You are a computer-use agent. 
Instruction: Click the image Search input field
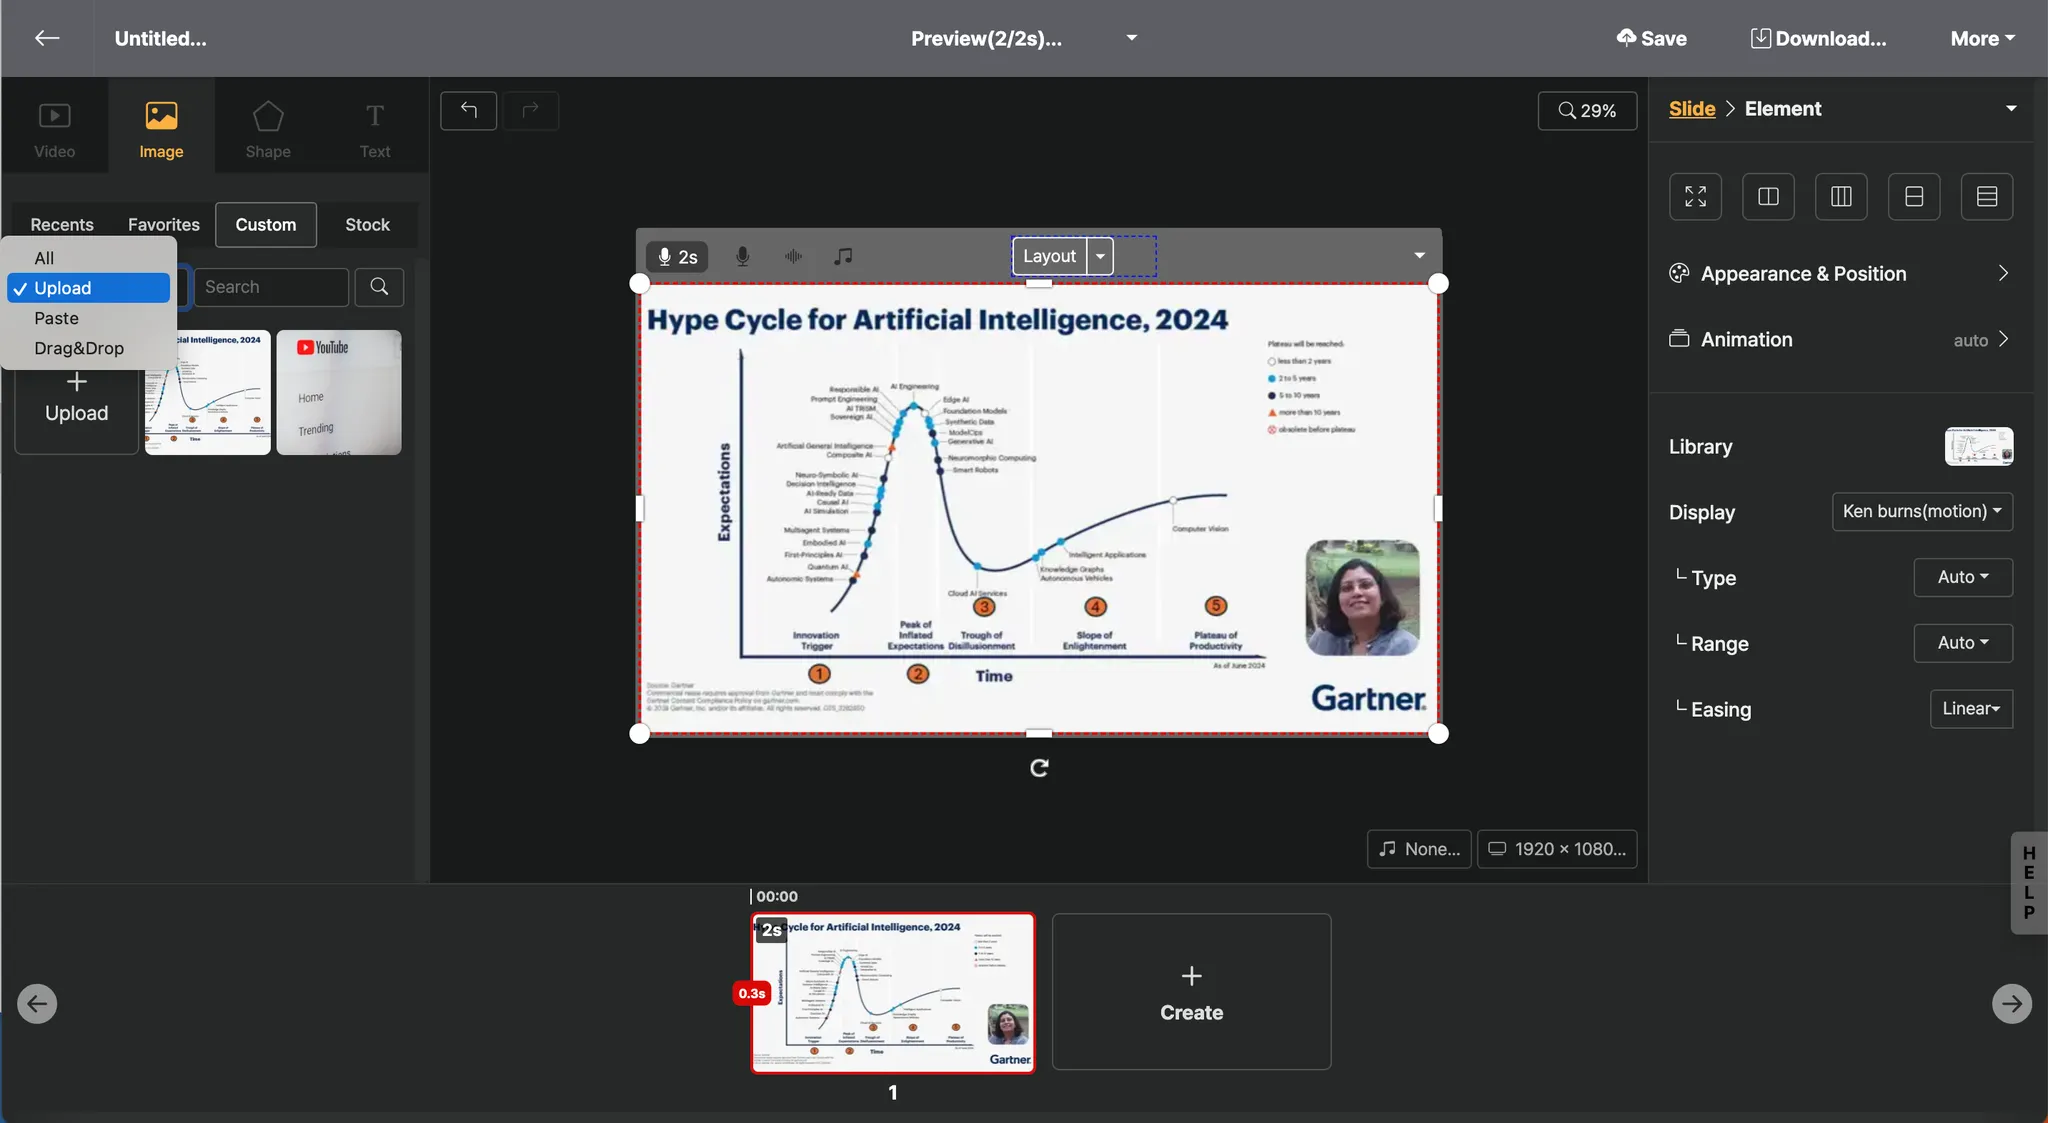click(271, 287)
